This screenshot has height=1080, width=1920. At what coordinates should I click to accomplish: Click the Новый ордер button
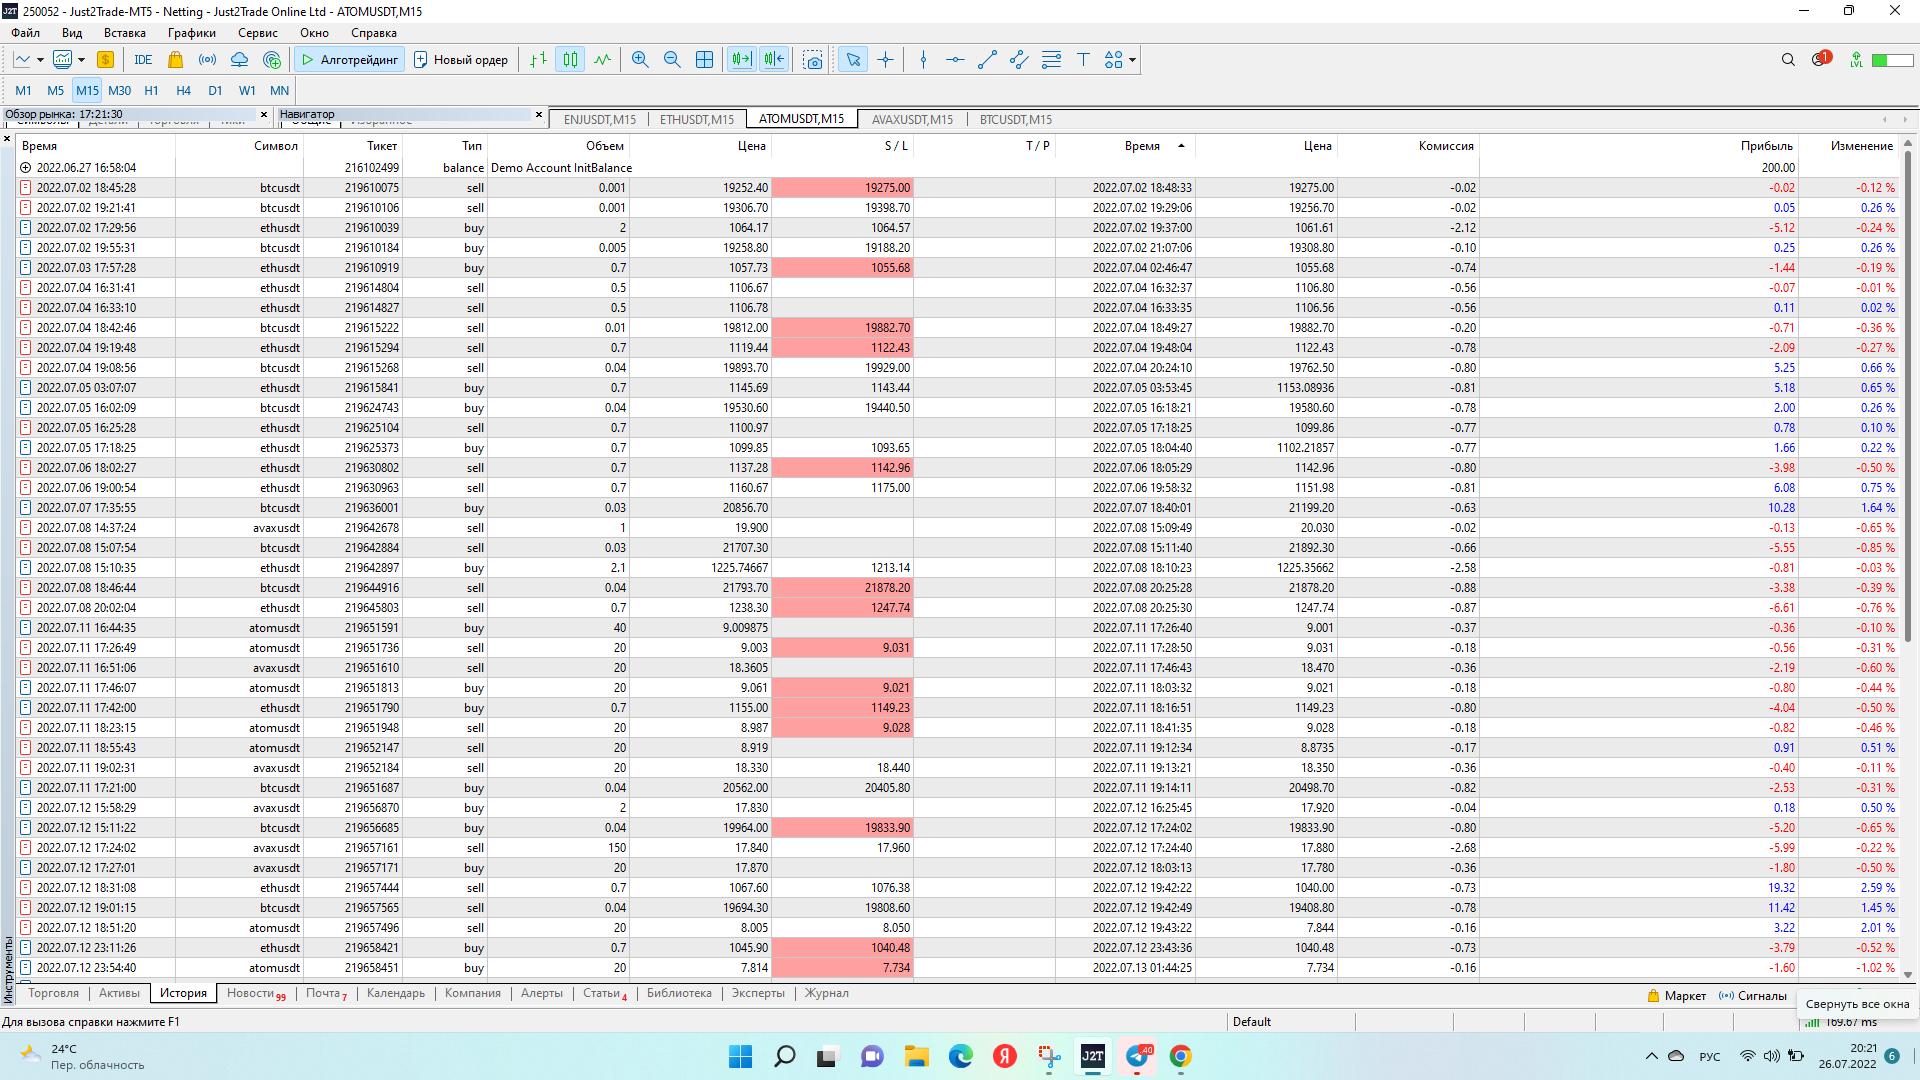pyautogui.click(x=461, y=60)
